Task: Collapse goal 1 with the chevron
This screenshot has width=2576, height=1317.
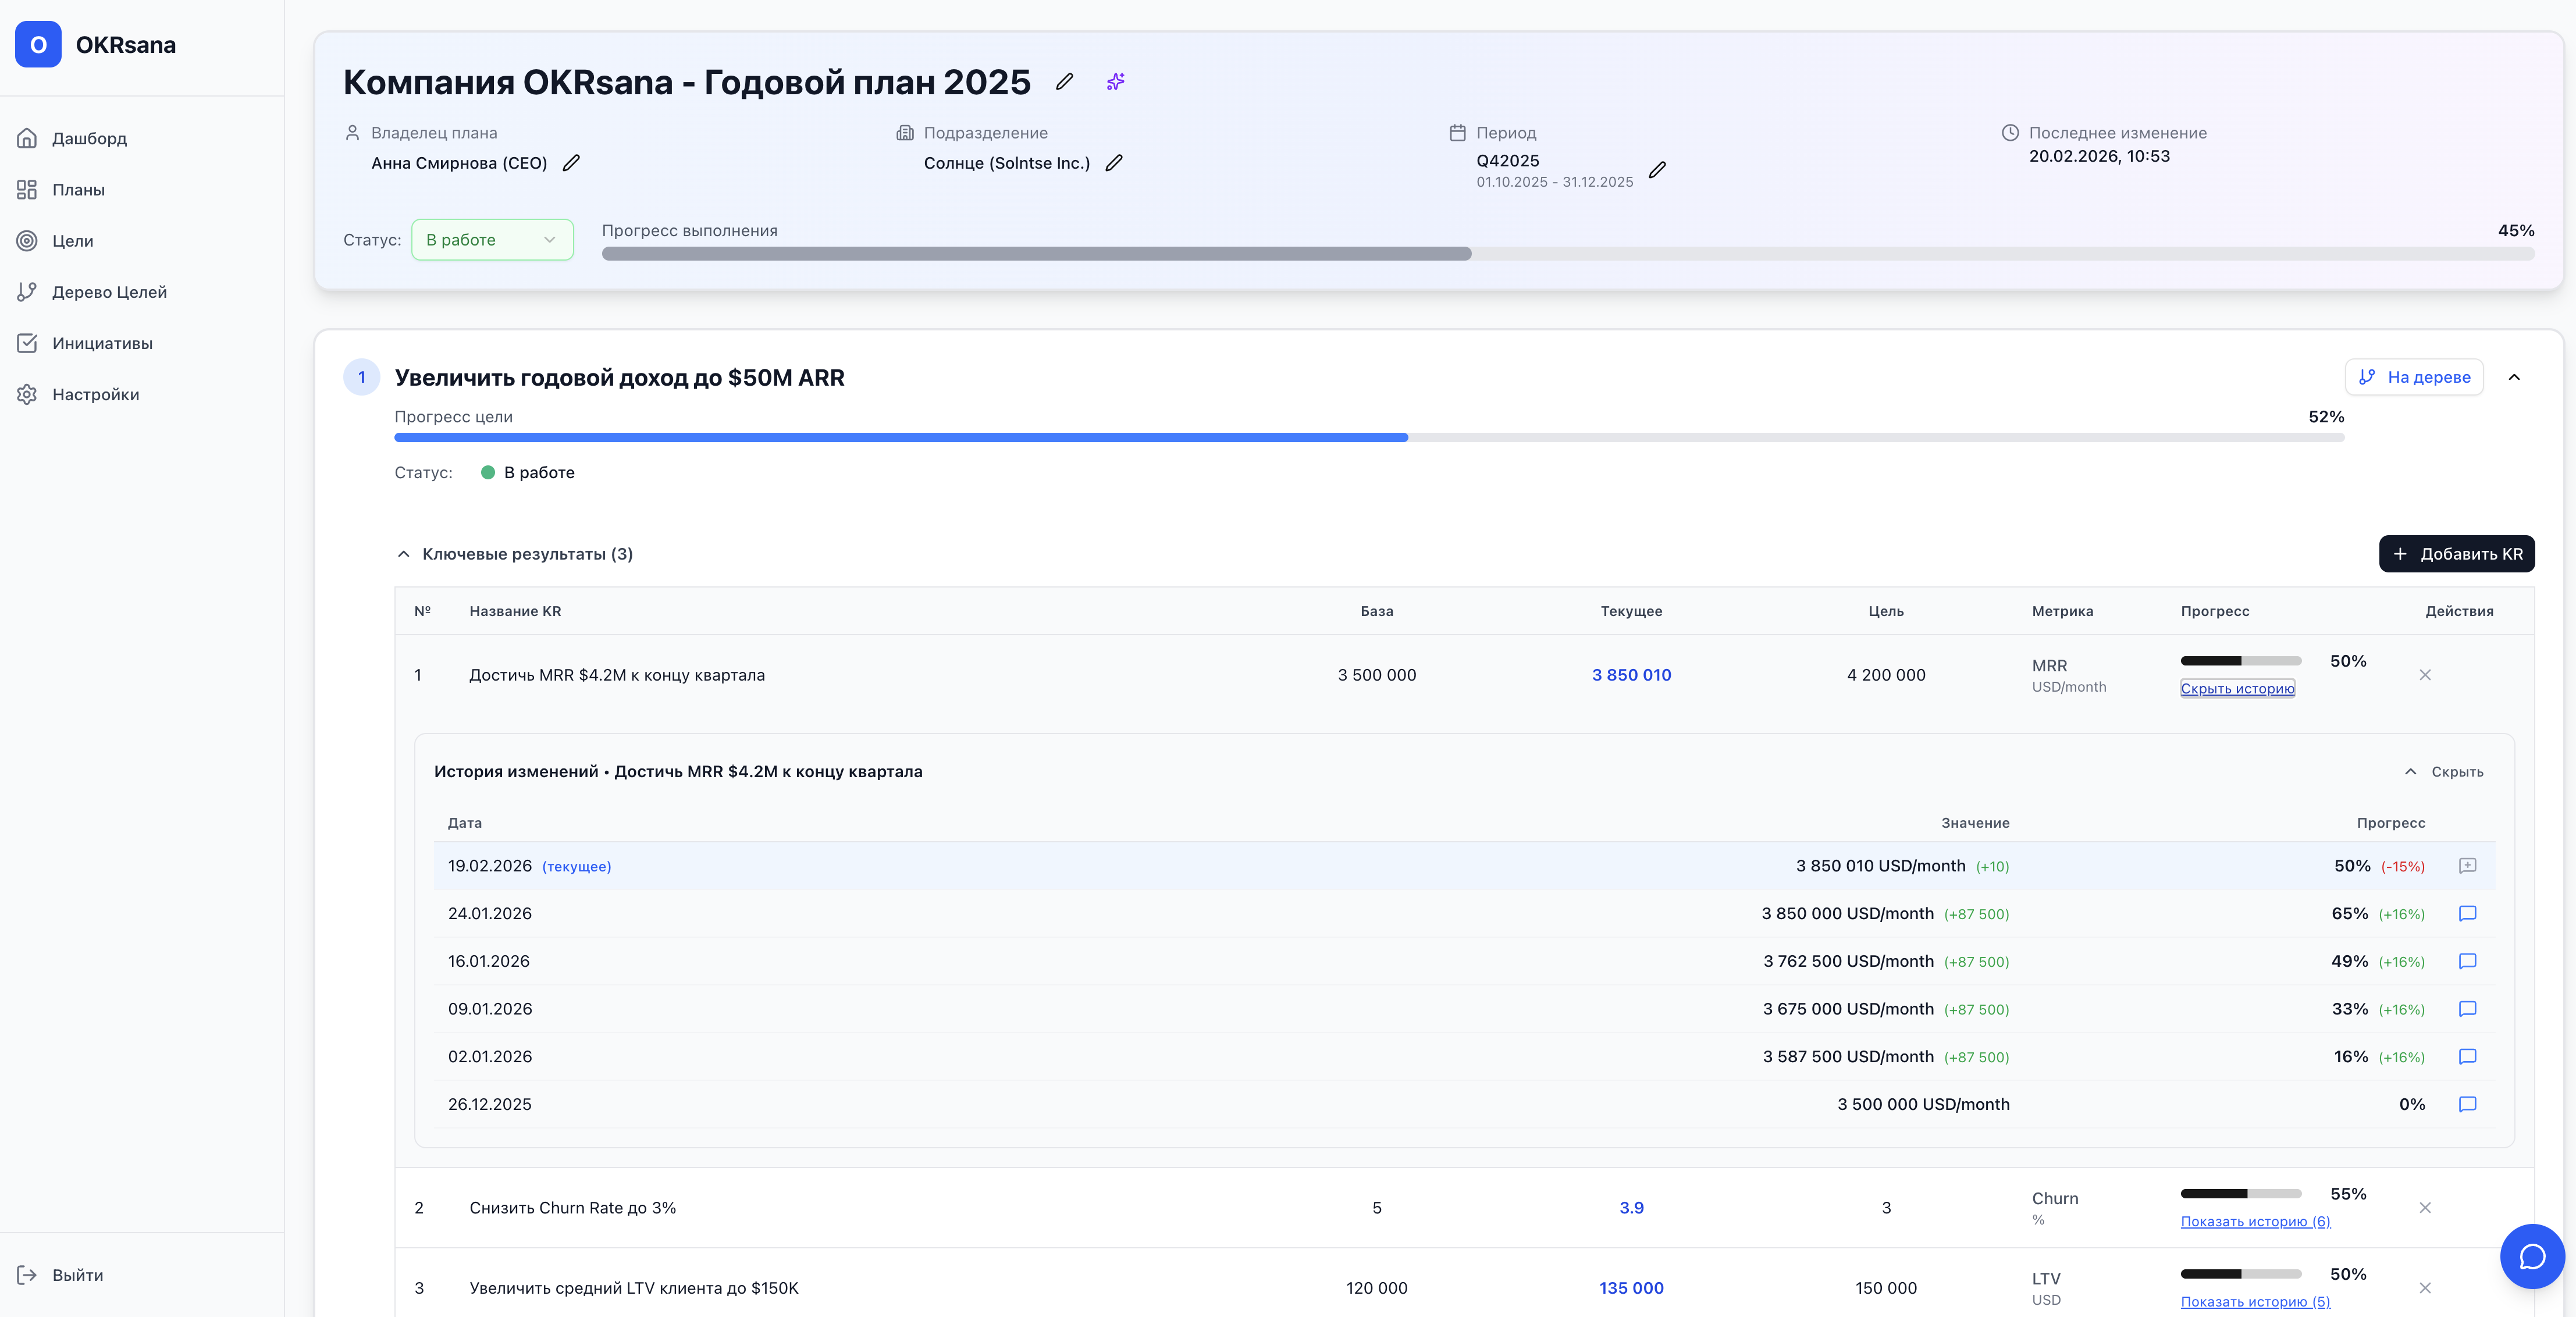Action: coord(2514,377)
